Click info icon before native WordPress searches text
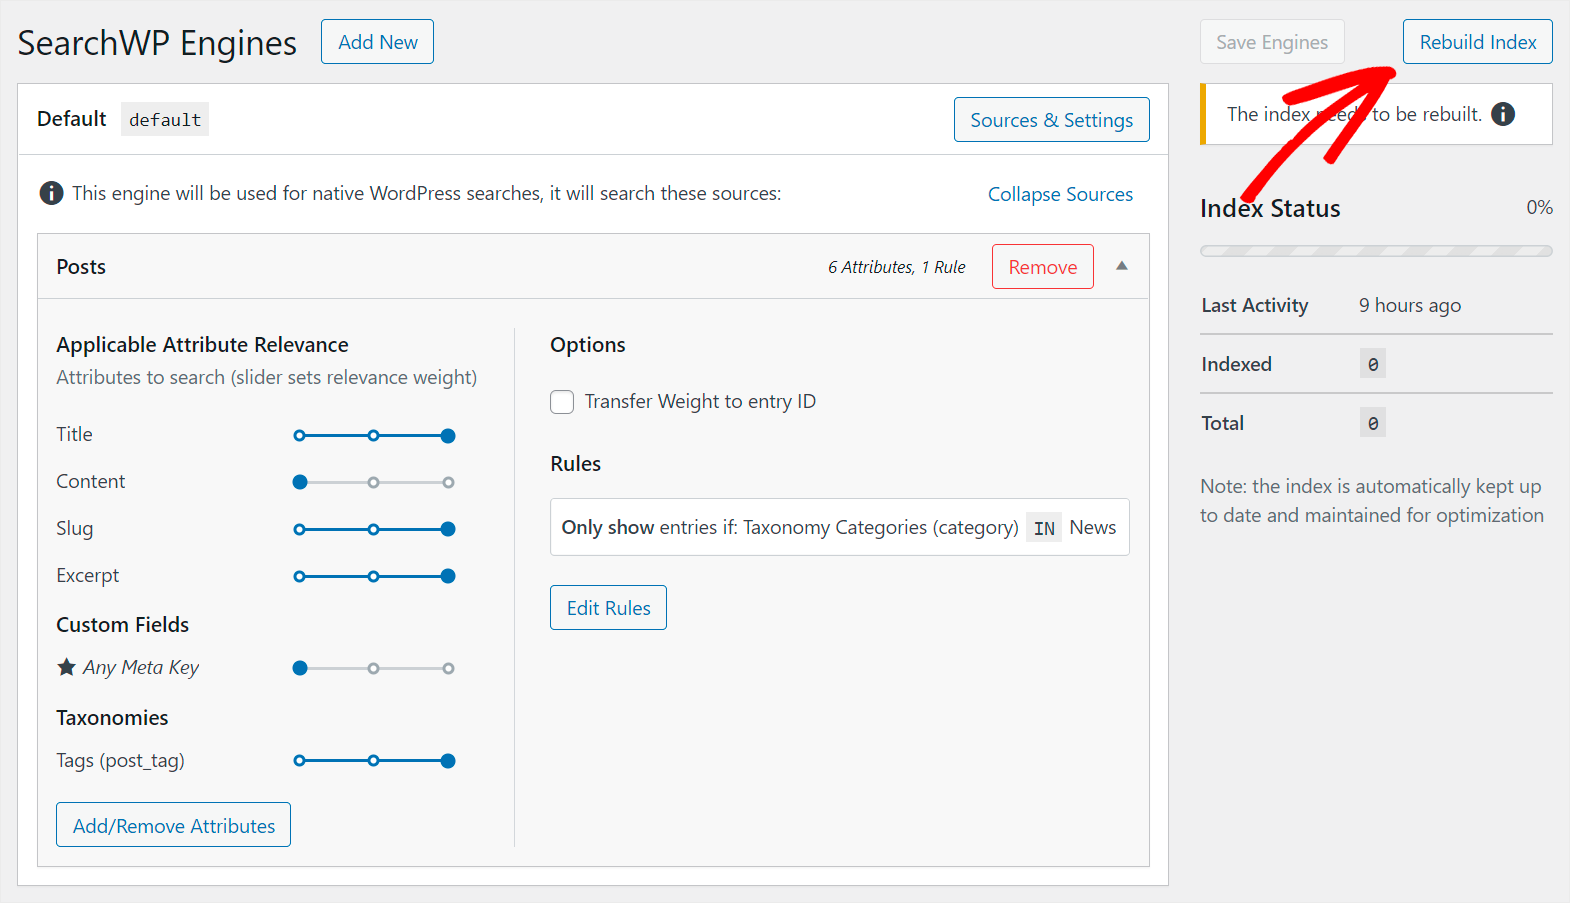The width and height of the screenshot is (1570, 903). click(51, 193)
